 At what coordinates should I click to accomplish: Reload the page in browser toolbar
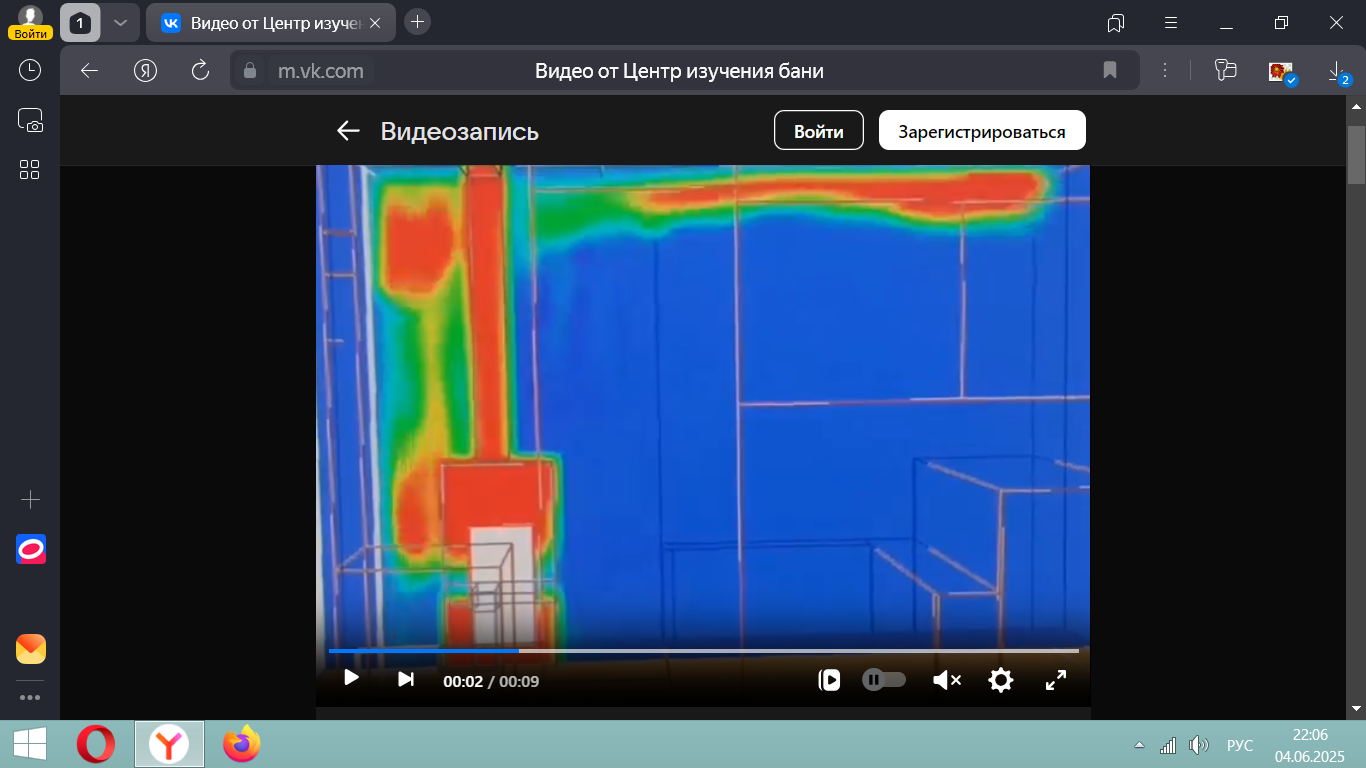coord(200,70)
